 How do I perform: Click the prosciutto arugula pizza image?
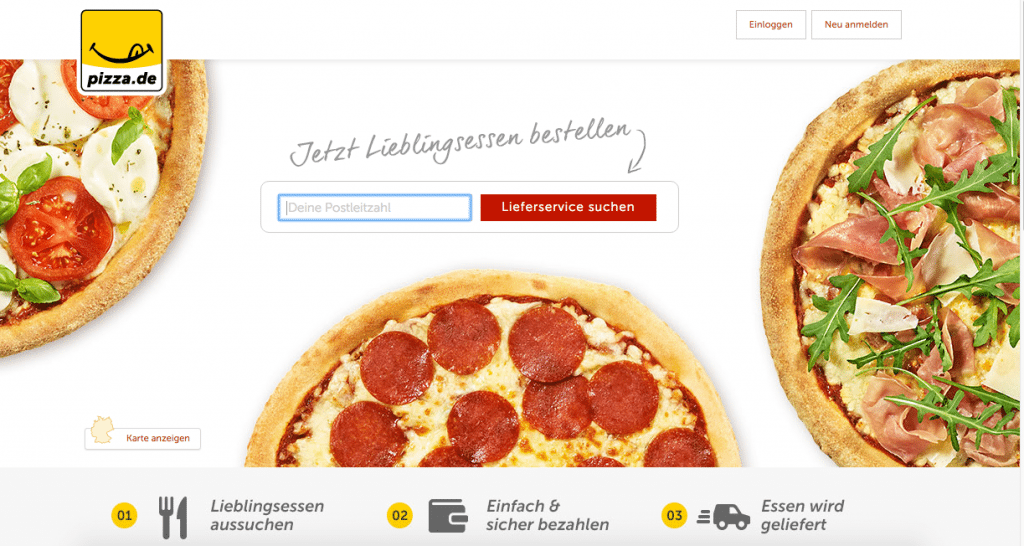891,263
